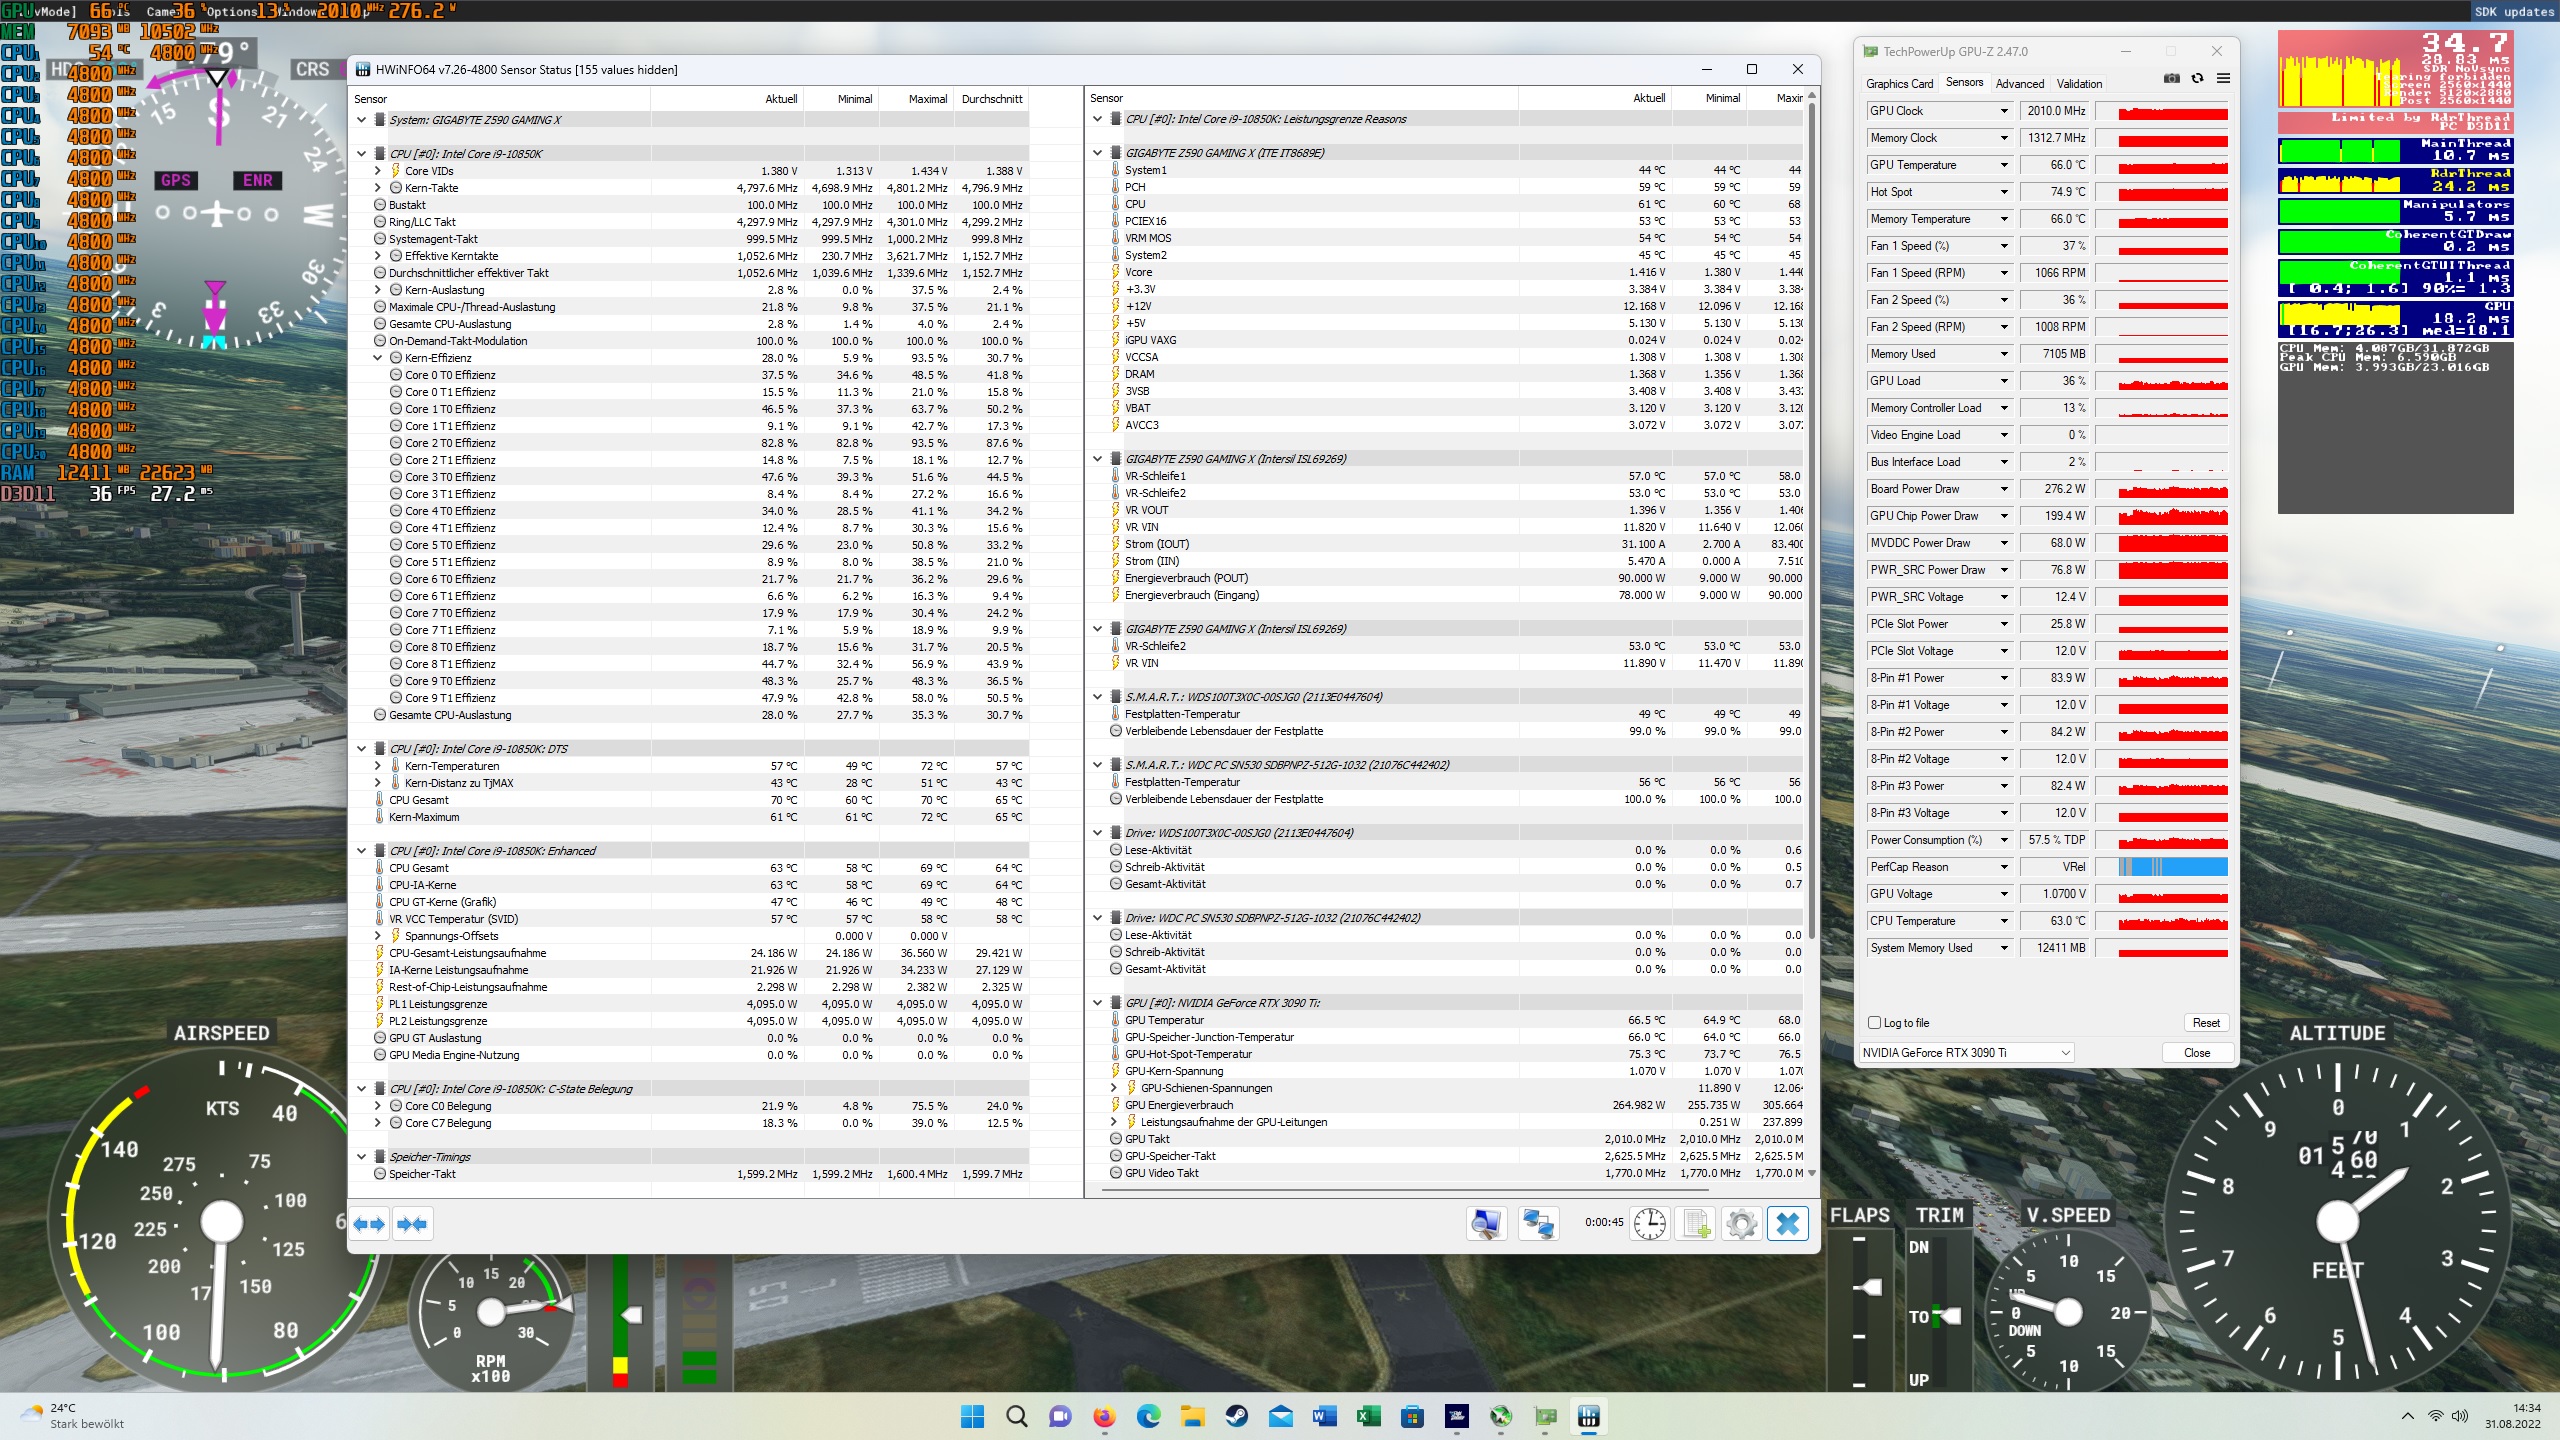The width and height of the screenshot is (2560, 1440).
Task: Switch to Graphics Card tab
Action: pos(1899,84)
